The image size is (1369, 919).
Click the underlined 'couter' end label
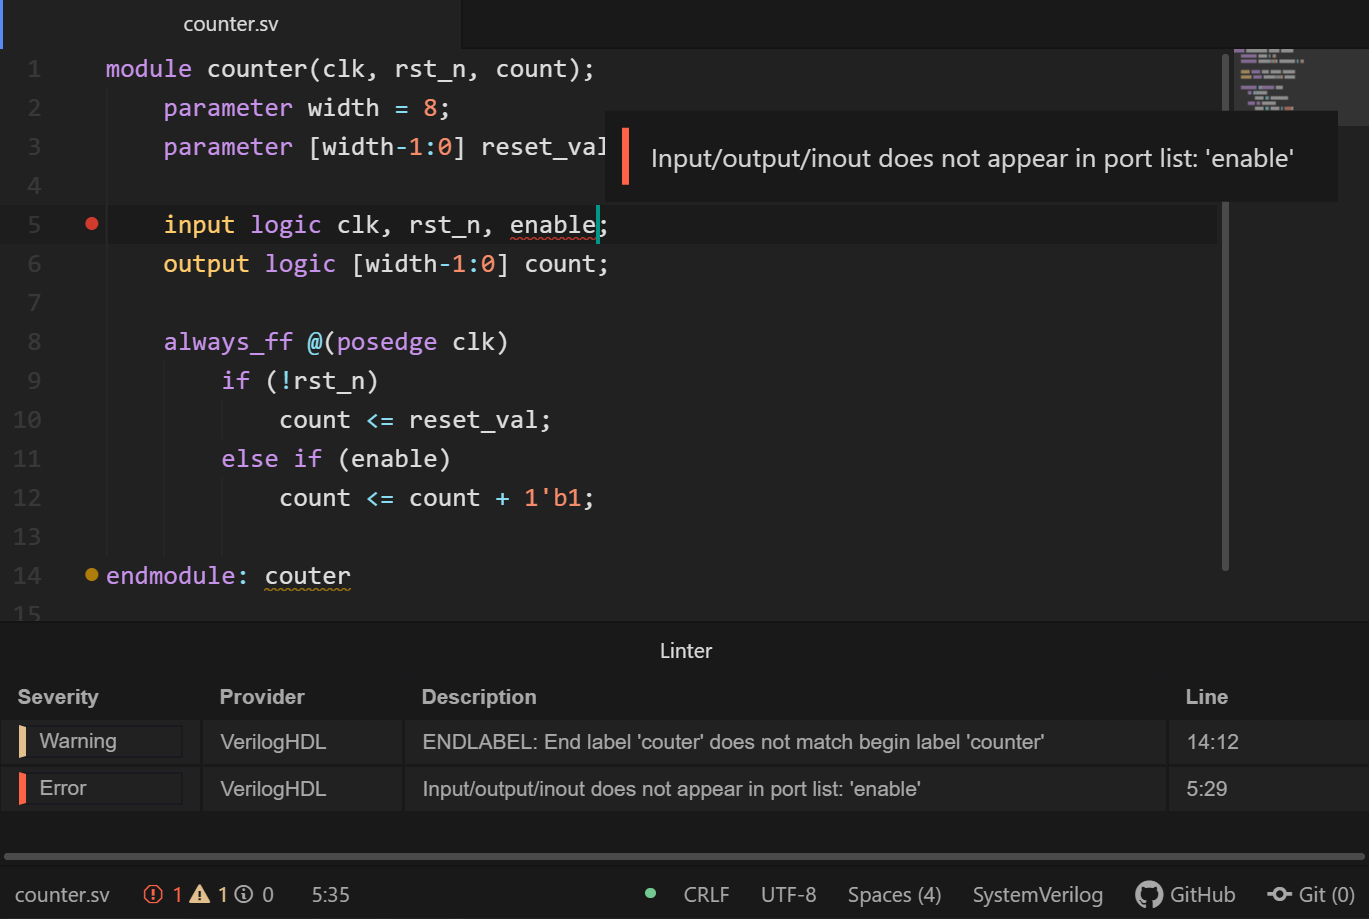(308, 576)
